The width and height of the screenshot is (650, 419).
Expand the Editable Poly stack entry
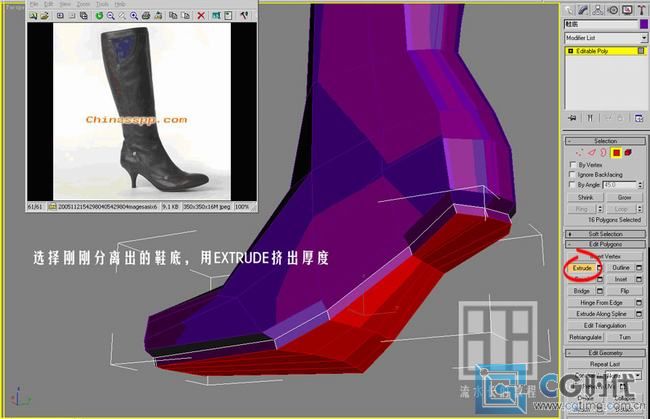click(x=570, y=51)
